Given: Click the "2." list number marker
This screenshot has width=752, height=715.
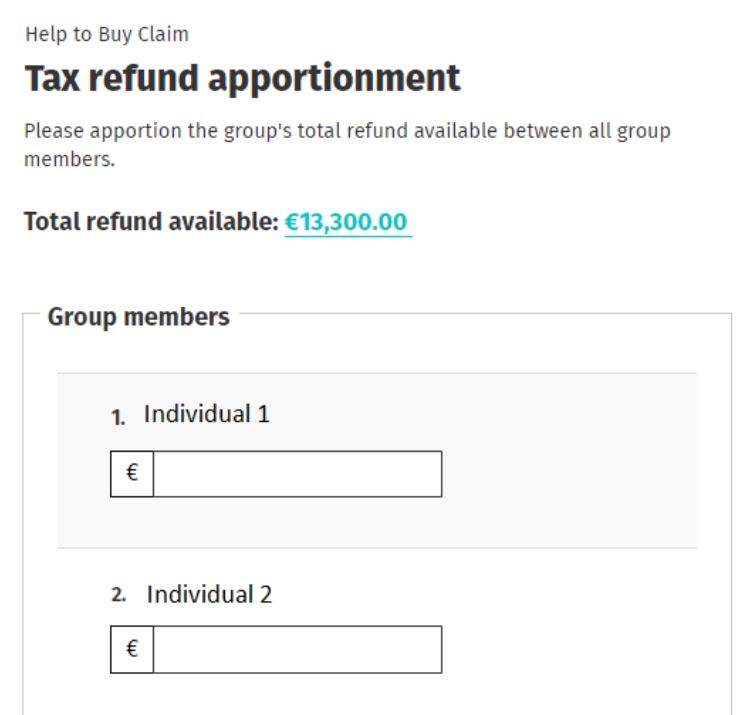Looking at the screenshot, I should click(119, 596).
